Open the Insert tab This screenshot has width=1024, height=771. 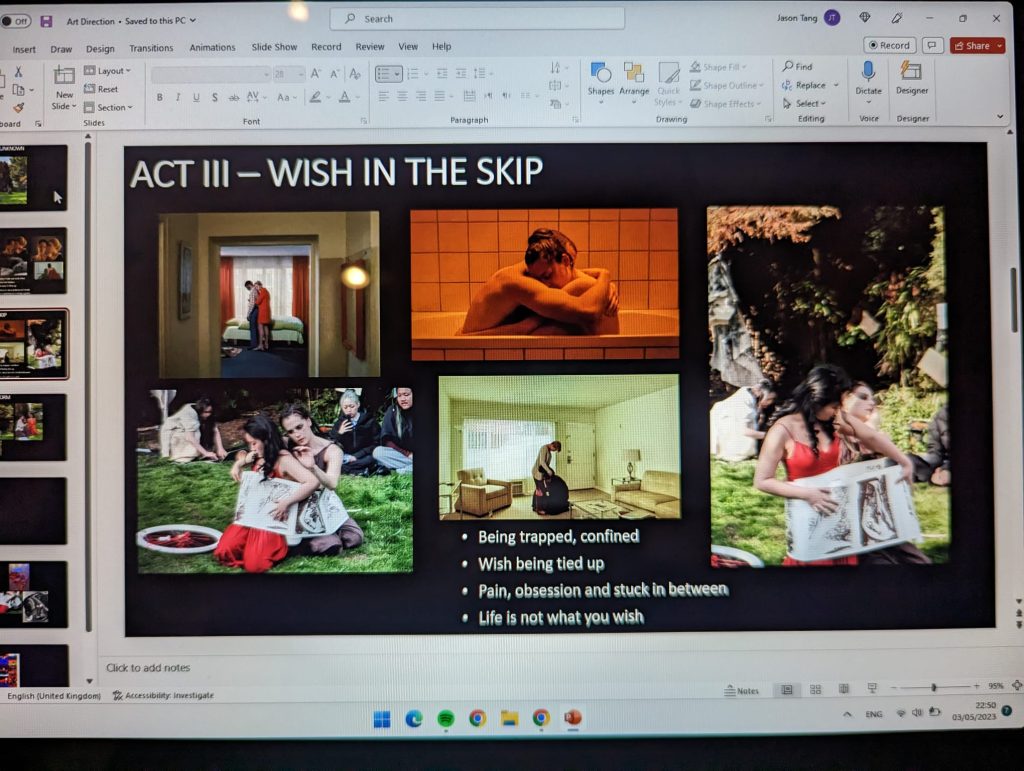[x=24, y=50]
